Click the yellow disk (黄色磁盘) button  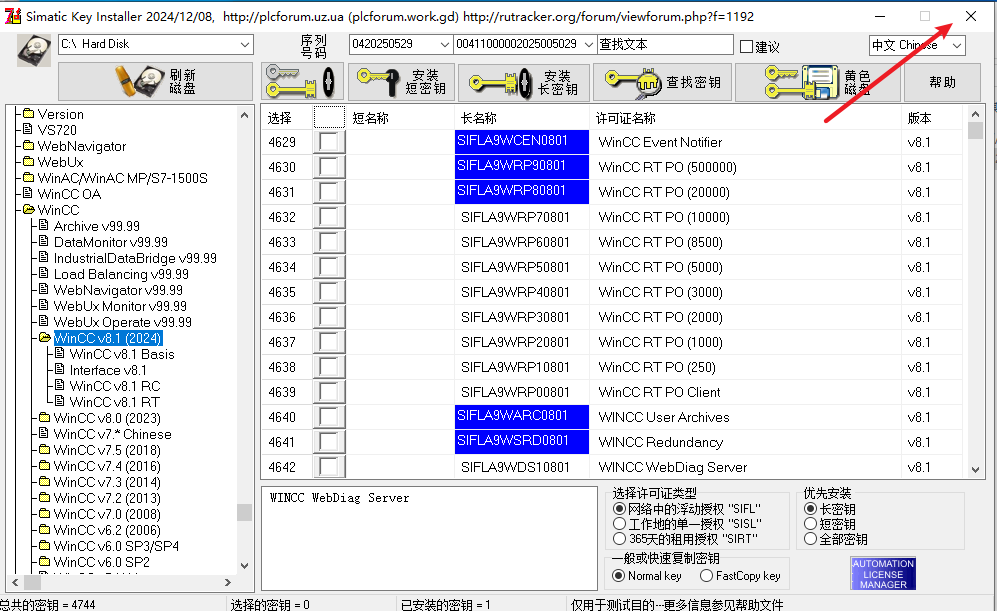(816, 82)
